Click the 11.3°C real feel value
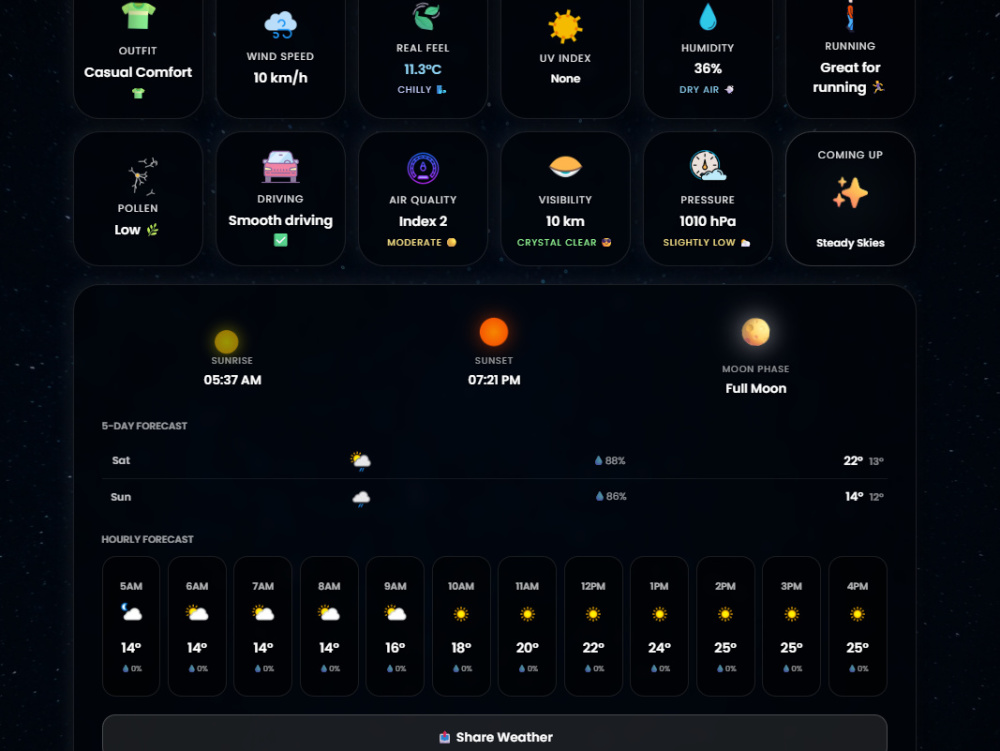This screenshot has height=751, width=1000. pos(423,69)
